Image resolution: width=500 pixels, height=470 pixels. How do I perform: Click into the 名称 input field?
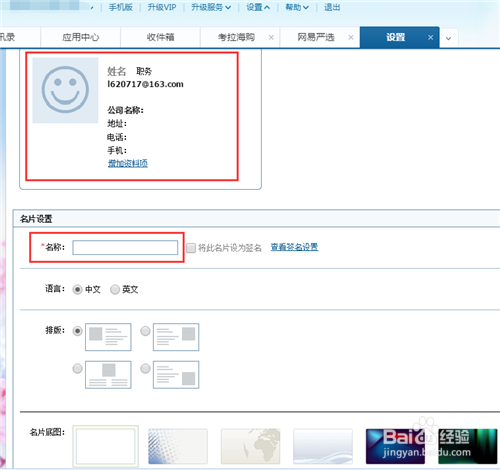125,248
